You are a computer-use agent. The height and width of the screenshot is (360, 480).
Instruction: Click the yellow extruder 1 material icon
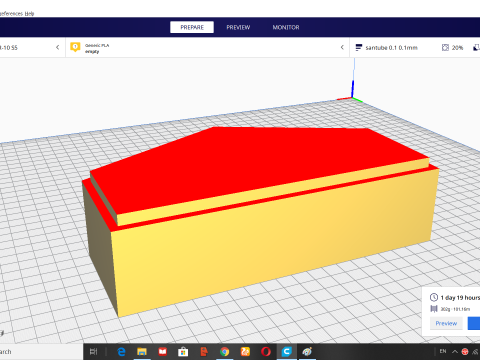(75, 47)
